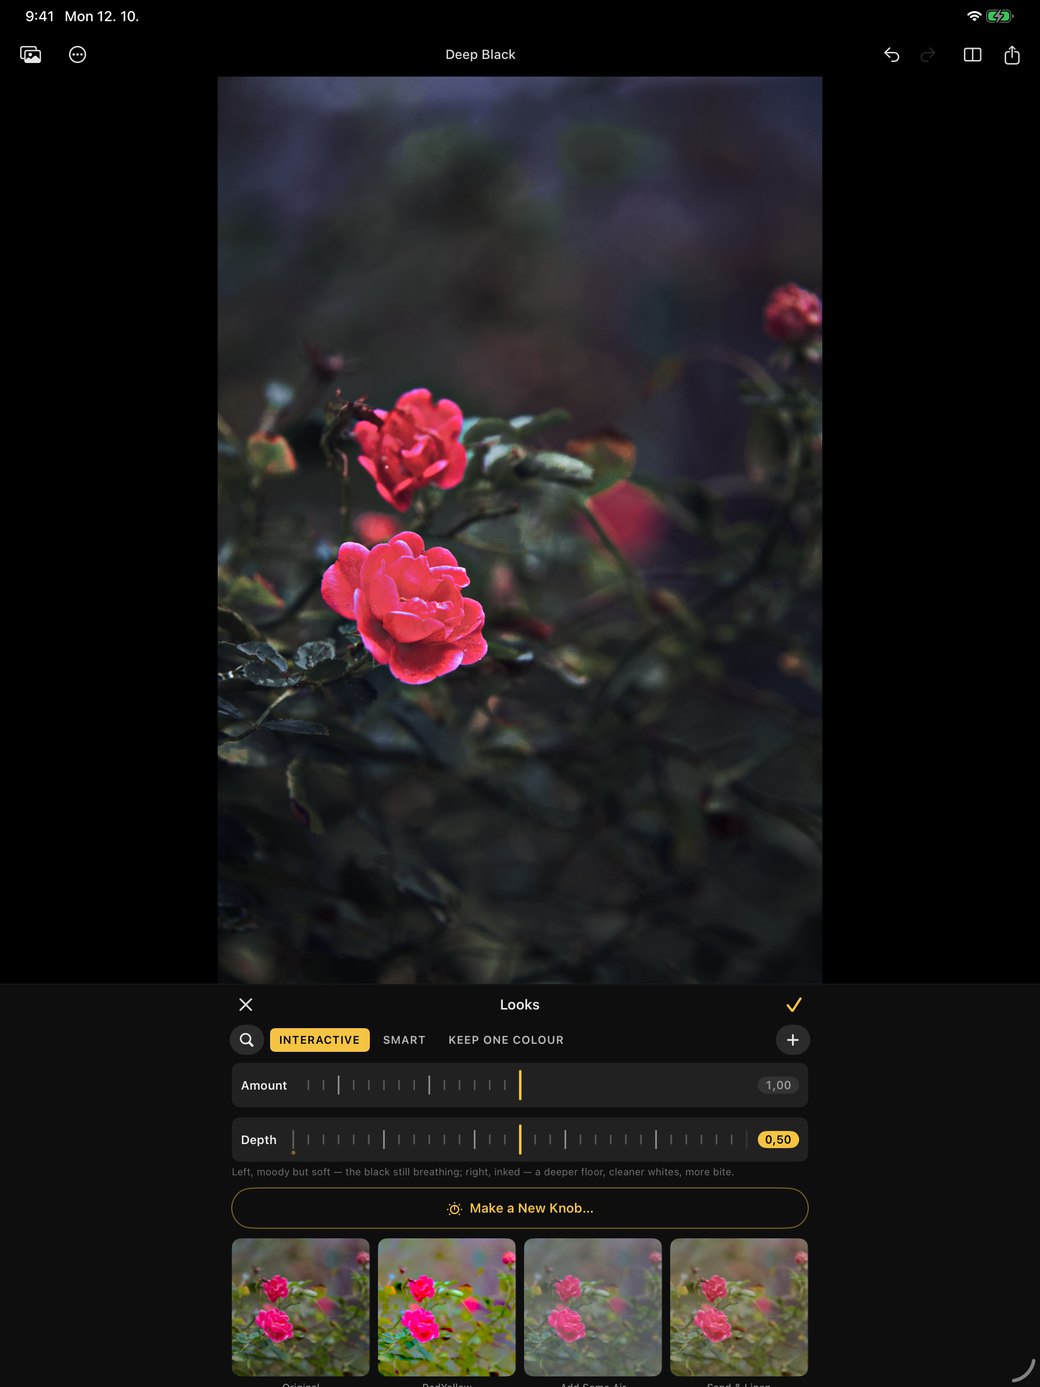Click the Mon 12. 10. date in the status bar

point(102,16)
